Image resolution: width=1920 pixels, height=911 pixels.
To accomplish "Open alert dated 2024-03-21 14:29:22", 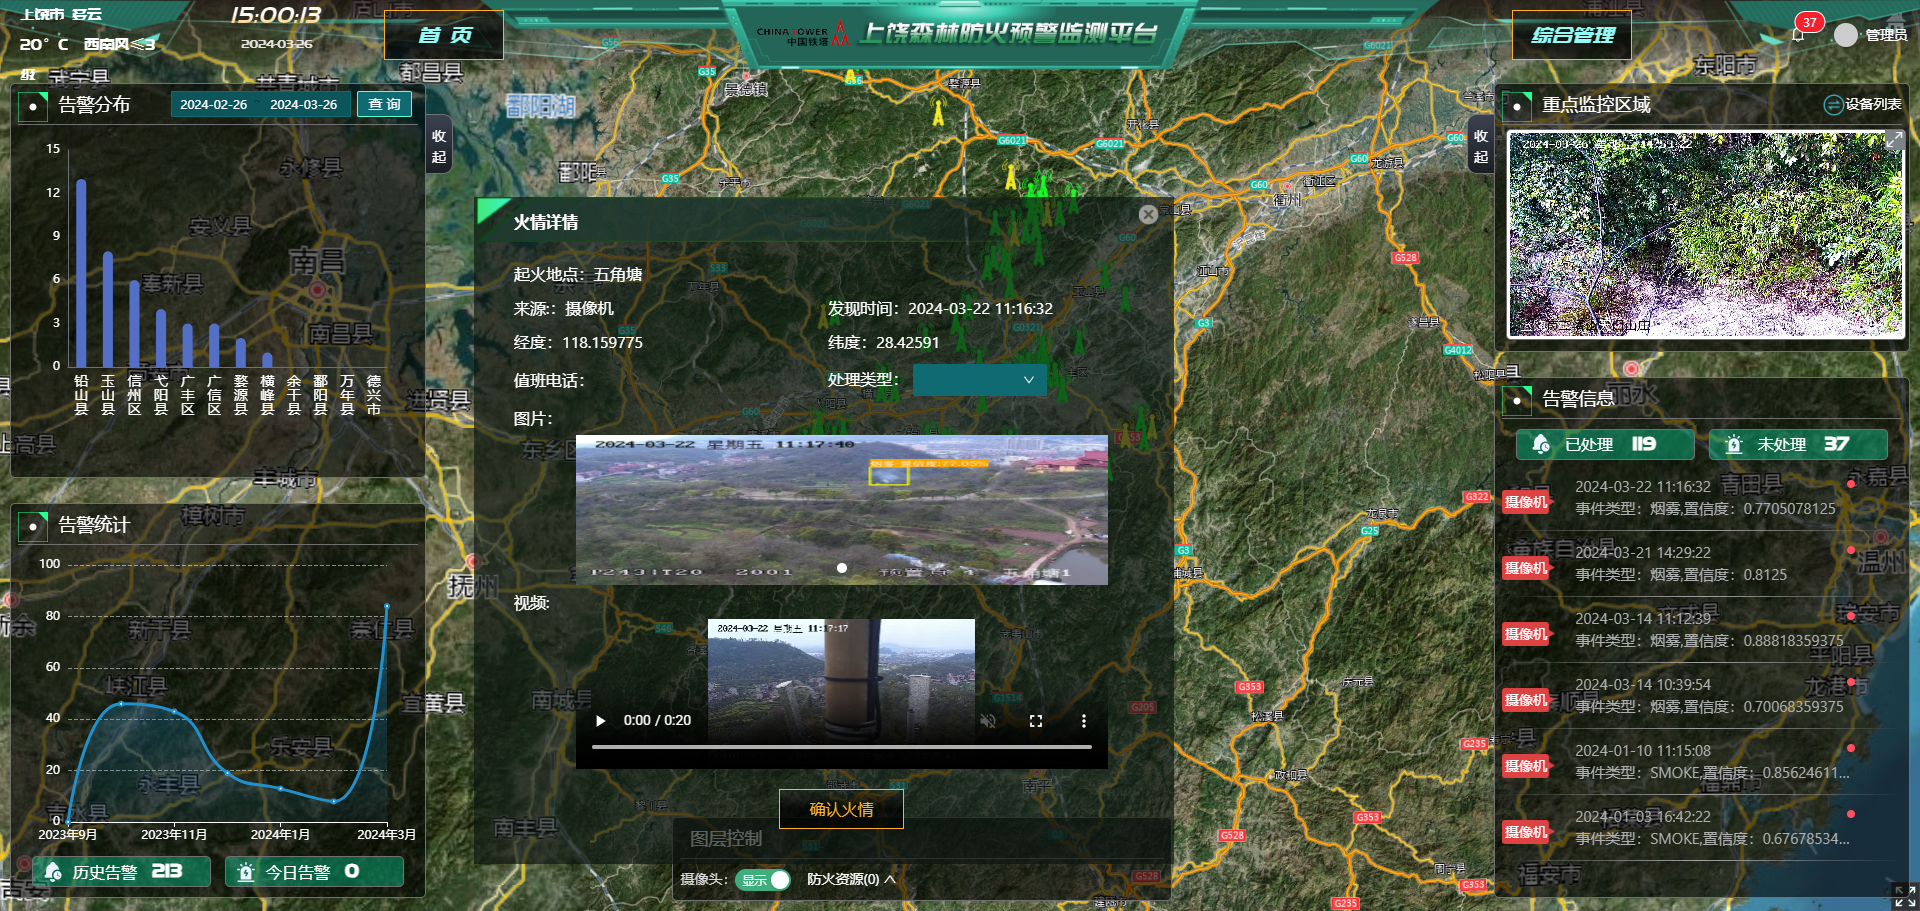I will (x=1699, y=564).
